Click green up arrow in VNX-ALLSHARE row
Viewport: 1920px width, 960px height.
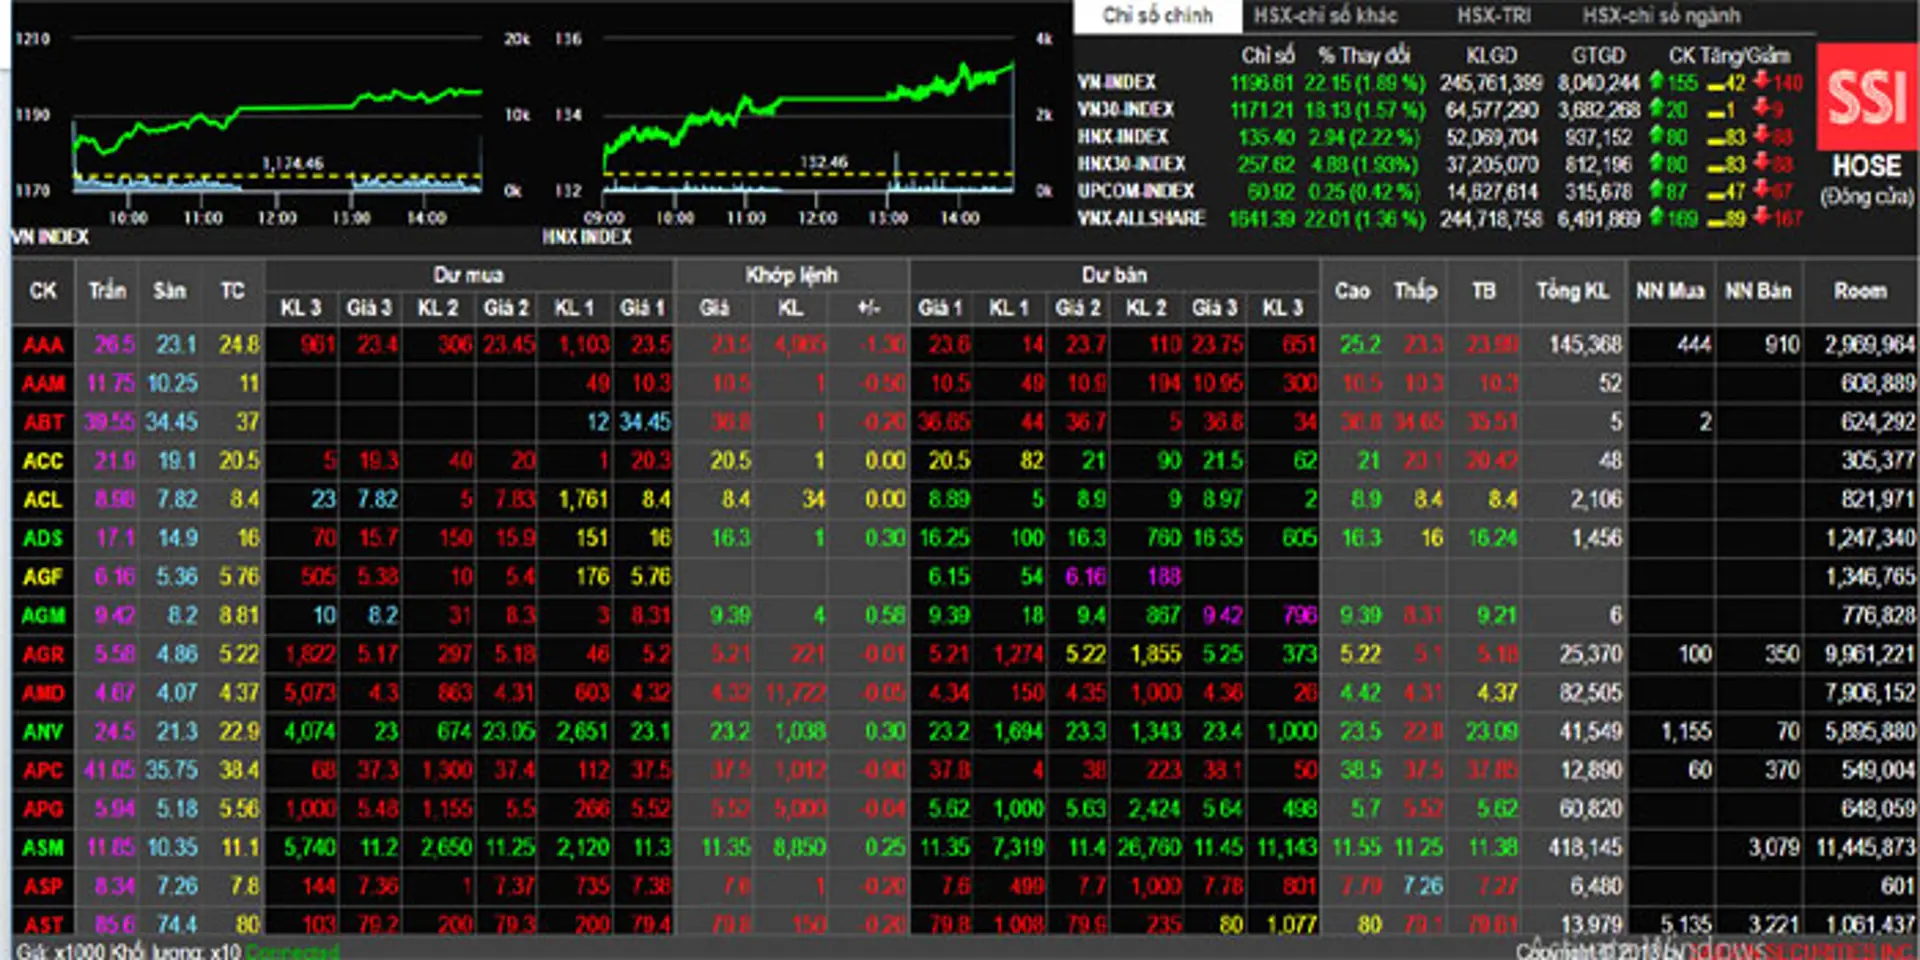1656,218
